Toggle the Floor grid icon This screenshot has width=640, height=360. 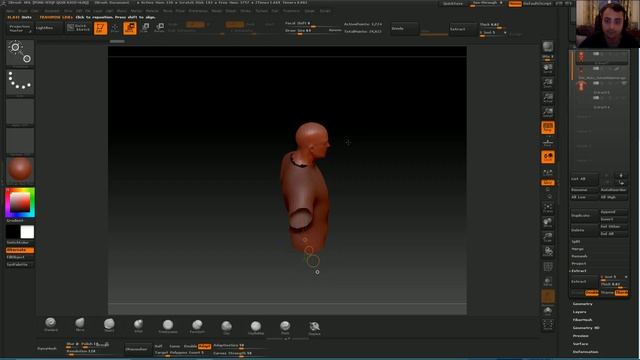click(548, 142)
